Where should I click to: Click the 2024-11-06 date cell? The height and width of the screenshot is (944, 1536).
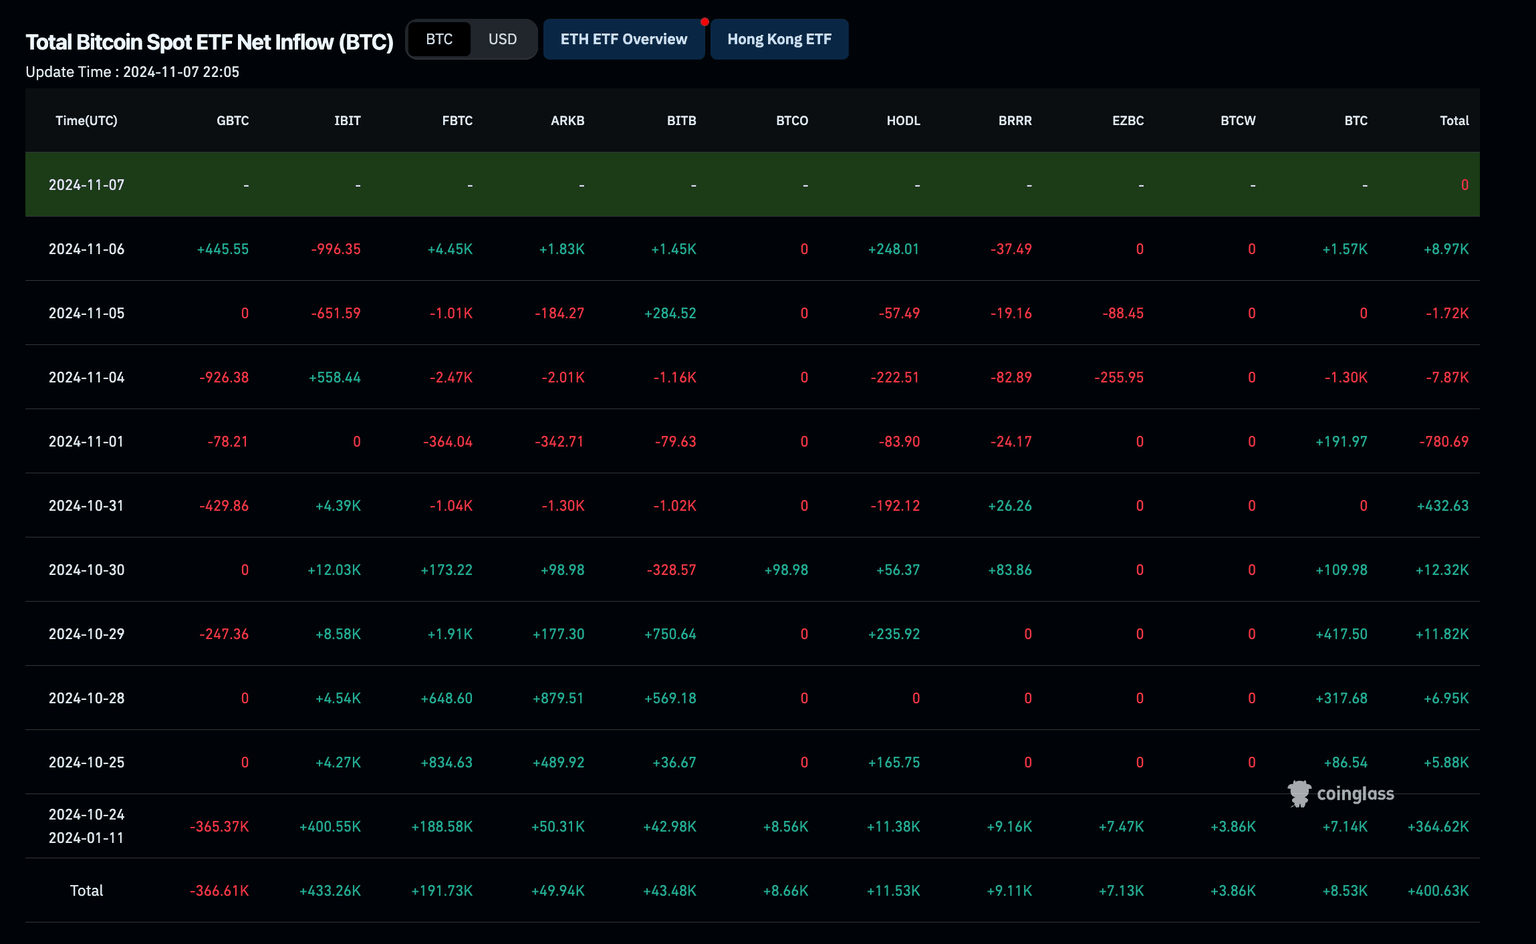point(86,249)
